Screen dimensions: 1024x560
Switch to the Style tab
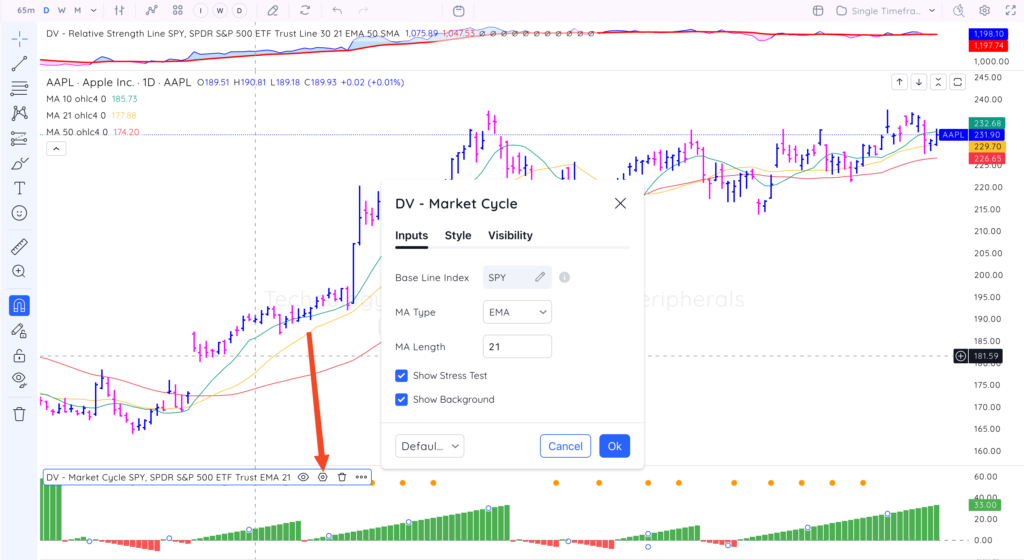tap(458, 236)
